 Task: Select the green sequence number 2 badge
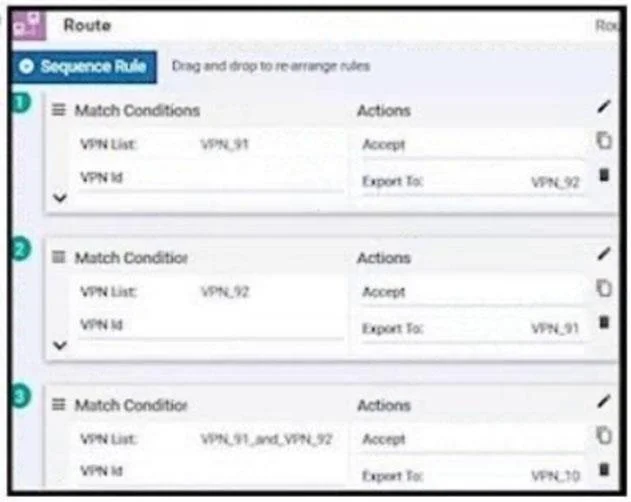21,250
